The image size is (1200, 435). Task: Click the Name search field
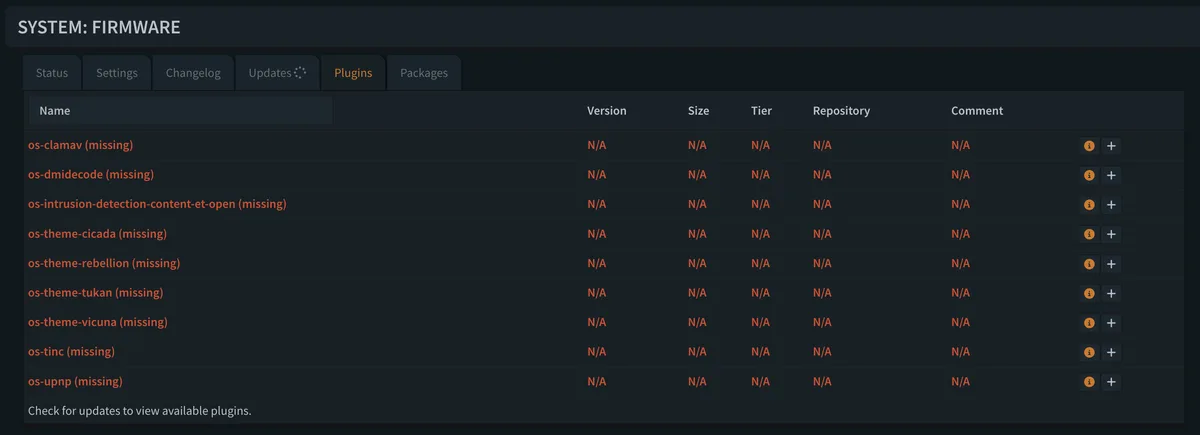point(180,111)
